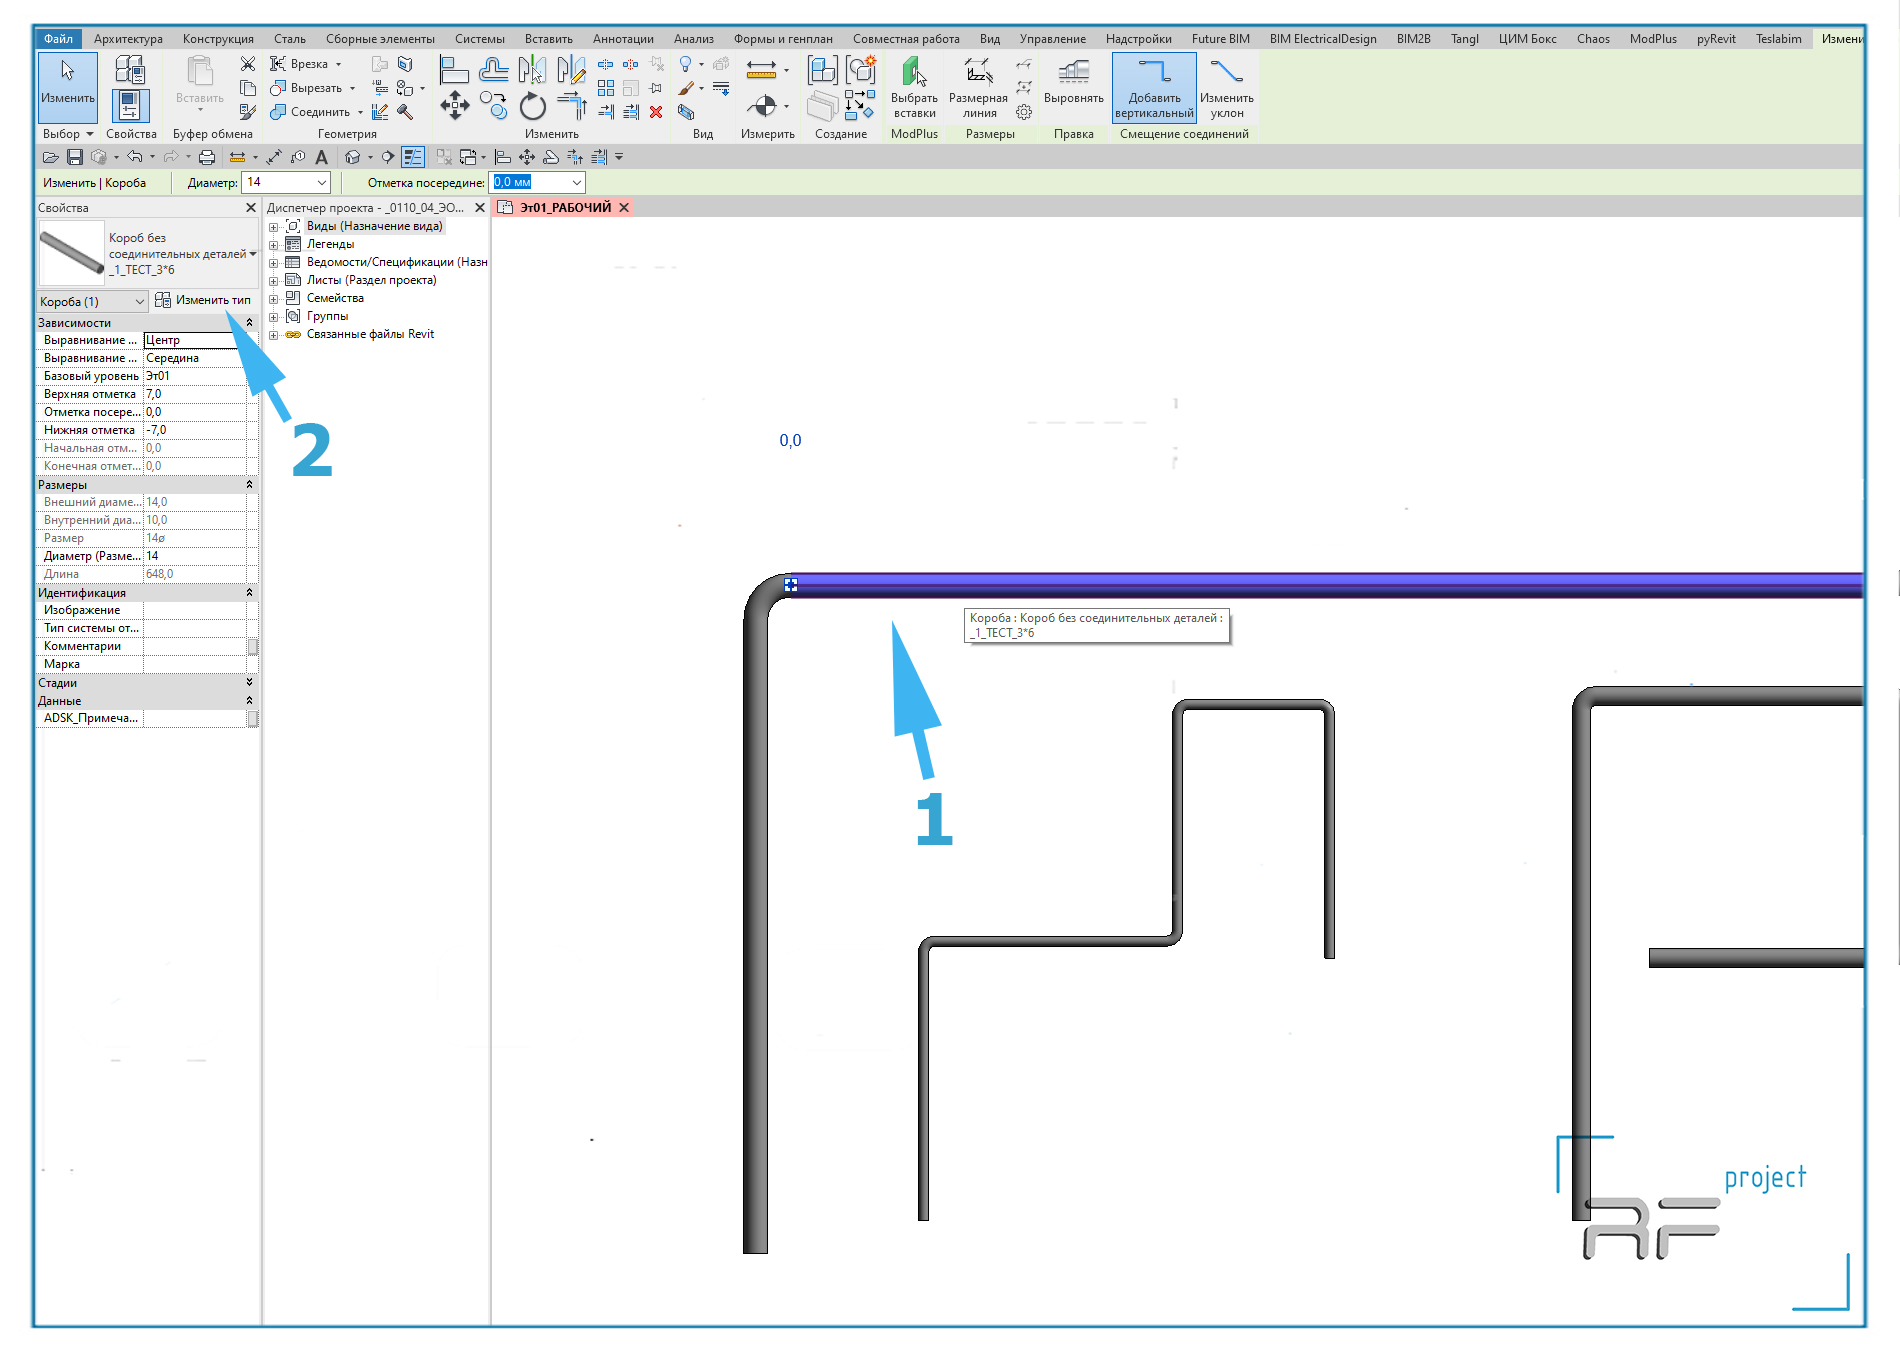Image resolution: width=1900 pixels, height=1350 pixels.
Task: Toggle the Modify selection tool
Action: 68,87
